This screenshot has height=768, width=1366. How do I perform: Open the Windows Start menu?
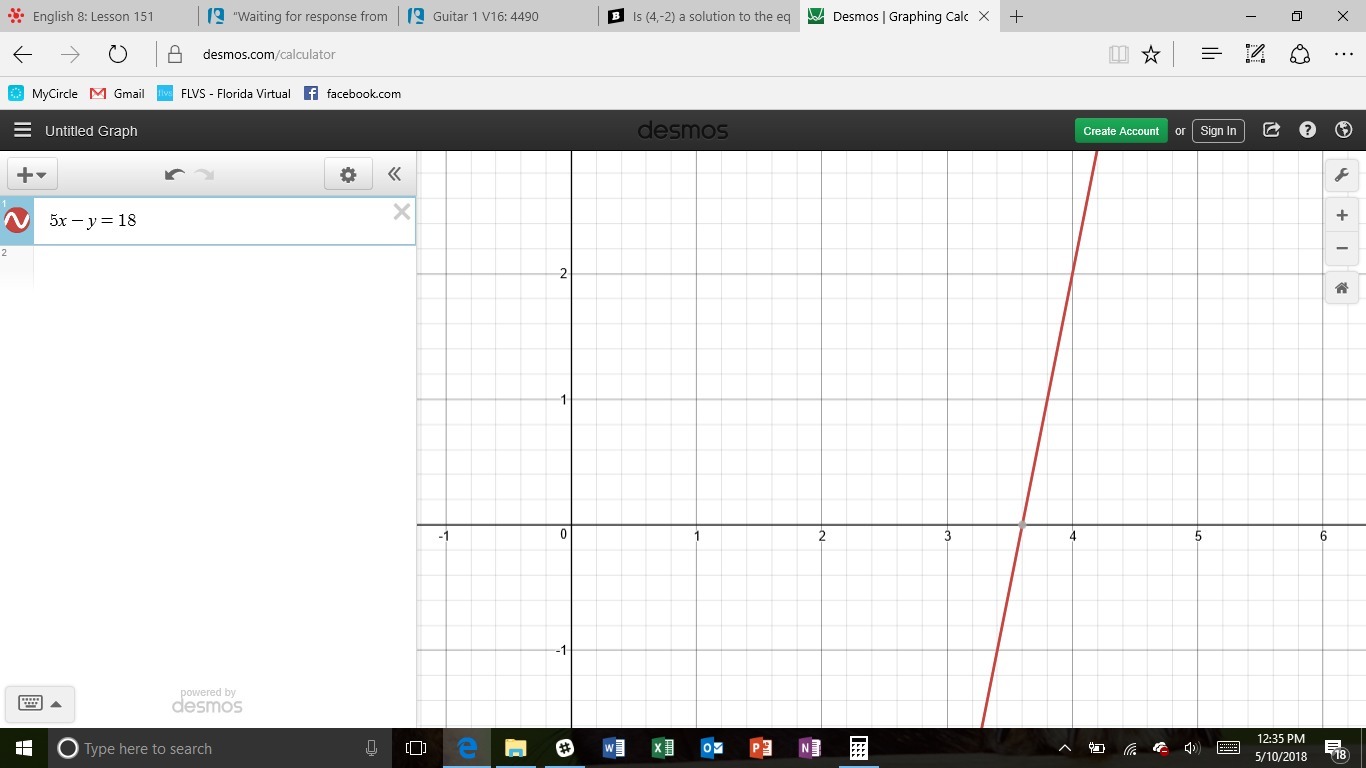24,748
